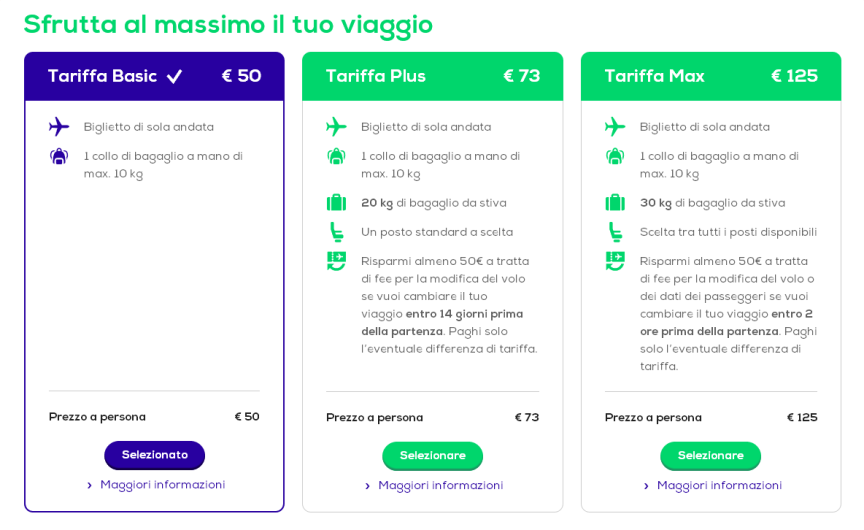The image size is (864, 530).
Task: Click the seat choice icon in Tariffa Max
Action: pyautogui.click(x=615, y=232)
